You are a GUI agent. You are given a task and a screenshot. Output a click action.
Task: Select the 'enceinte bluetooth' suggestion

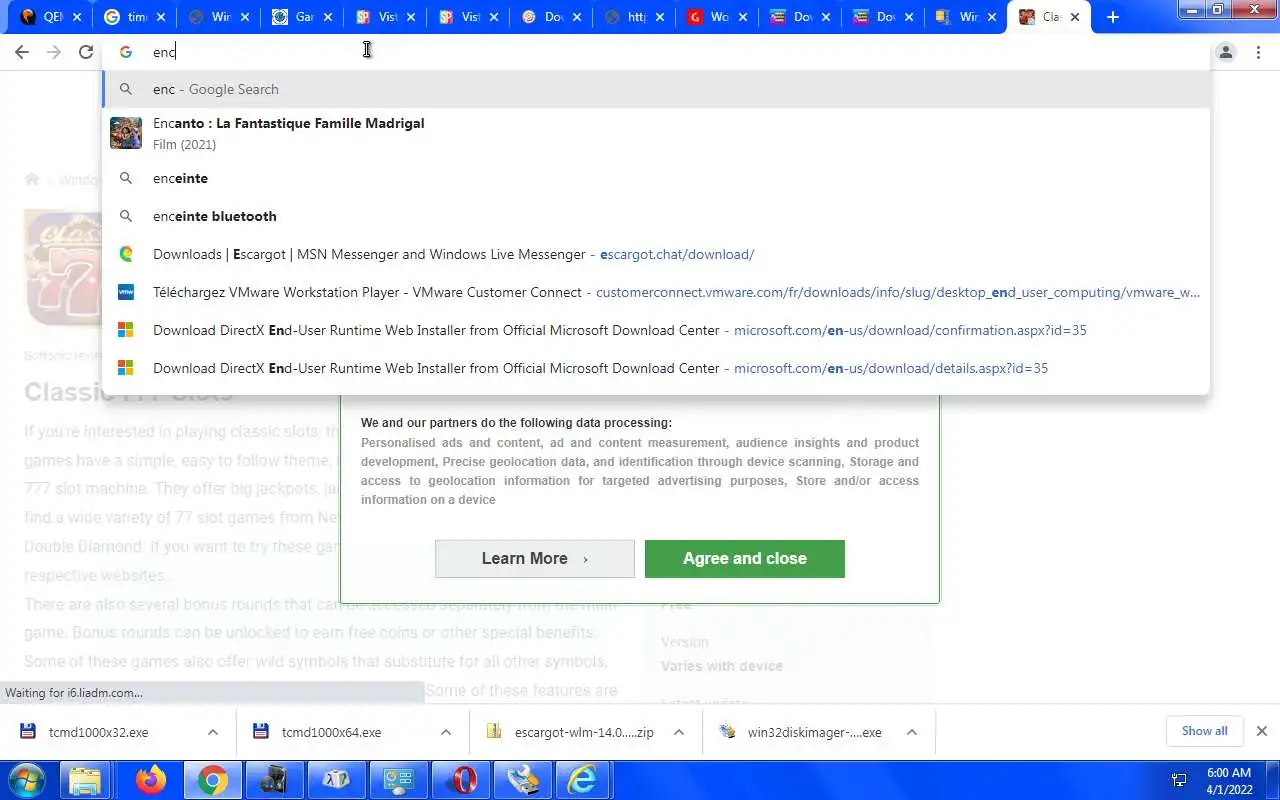[656, 216]
